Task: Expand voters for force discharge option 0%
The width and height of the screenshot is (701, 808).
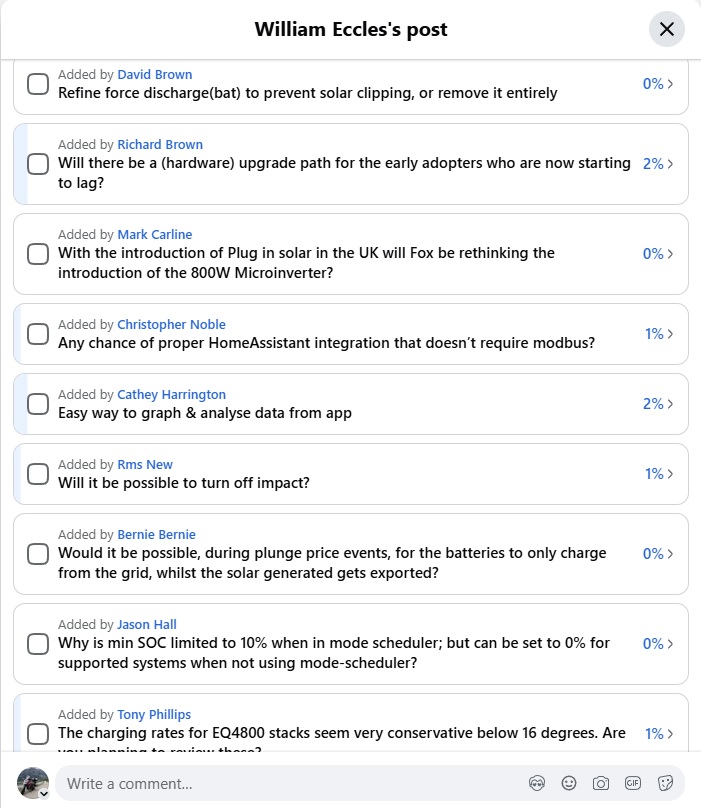Action: tap(658, 83)
